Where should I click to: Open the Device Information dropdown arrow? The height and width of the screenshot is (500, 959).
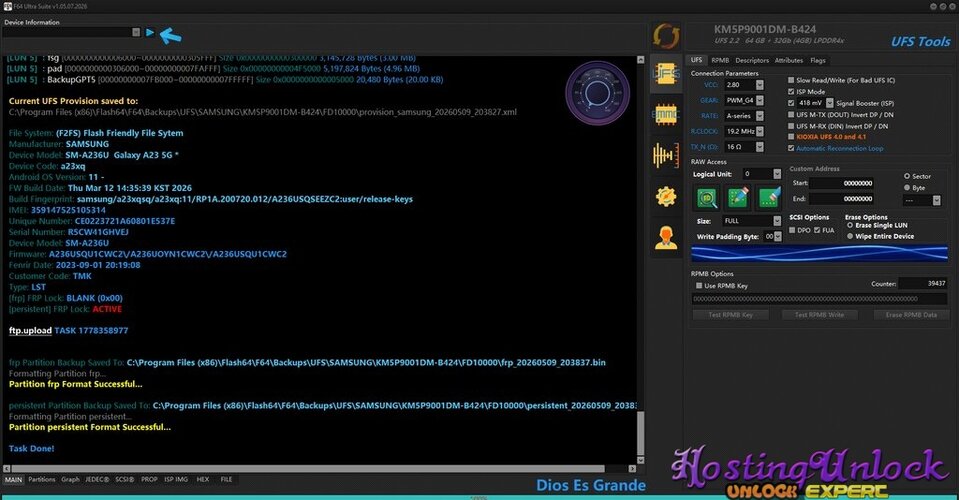[x=136, y=32]
